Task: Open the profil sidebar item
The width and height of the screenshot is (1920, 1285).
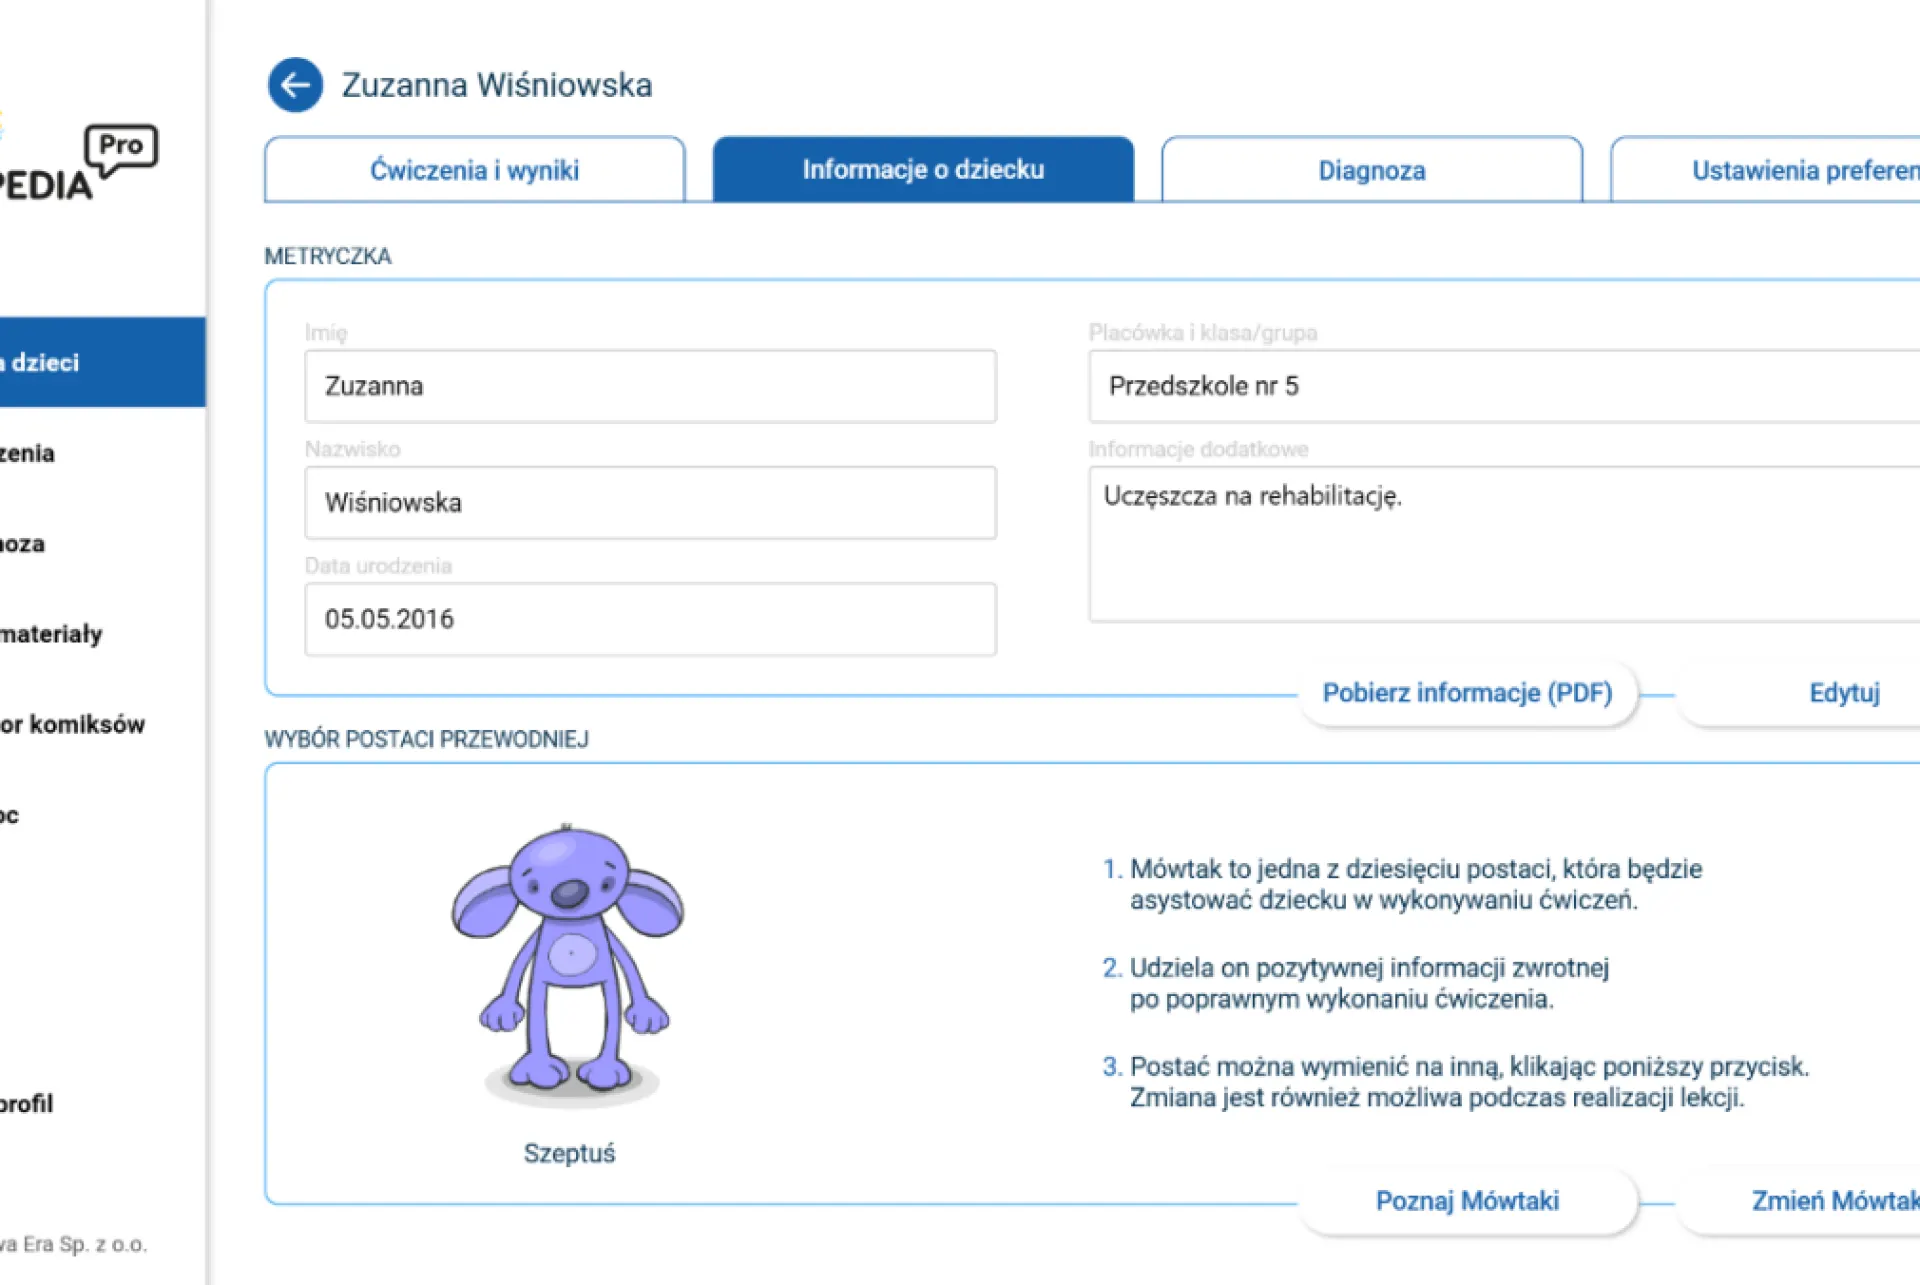Action: [30, 1104]
